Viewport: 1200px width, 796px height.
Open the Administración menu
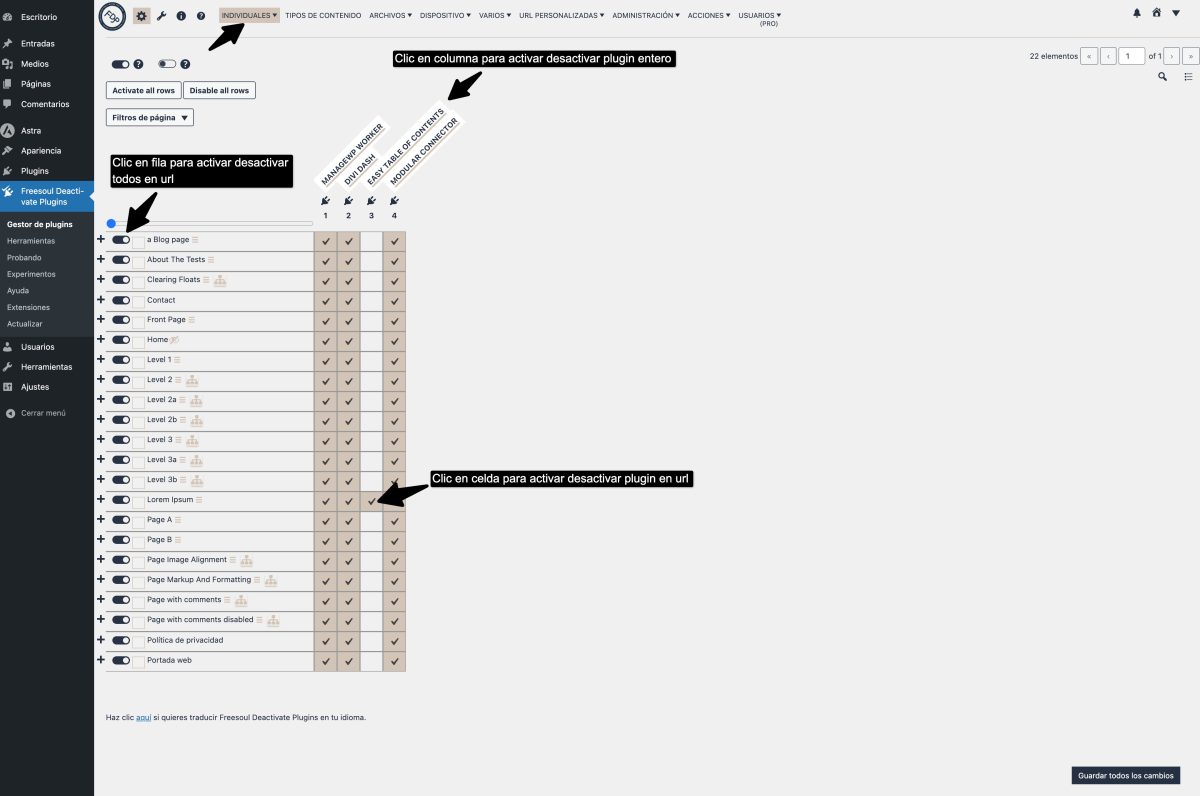(x=647, y=16)
